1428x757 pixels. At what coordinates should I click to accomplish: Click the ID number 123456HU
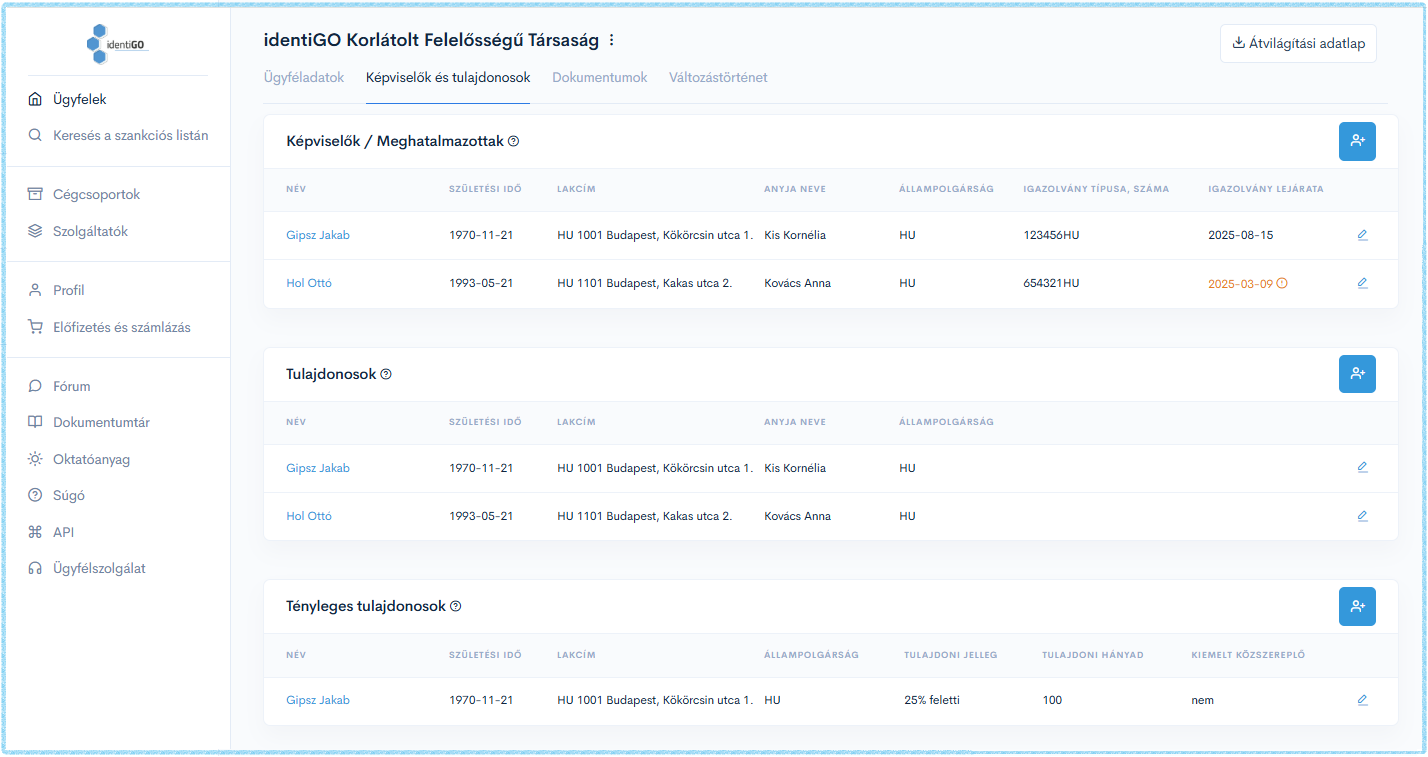click(x=1051, y=235)
